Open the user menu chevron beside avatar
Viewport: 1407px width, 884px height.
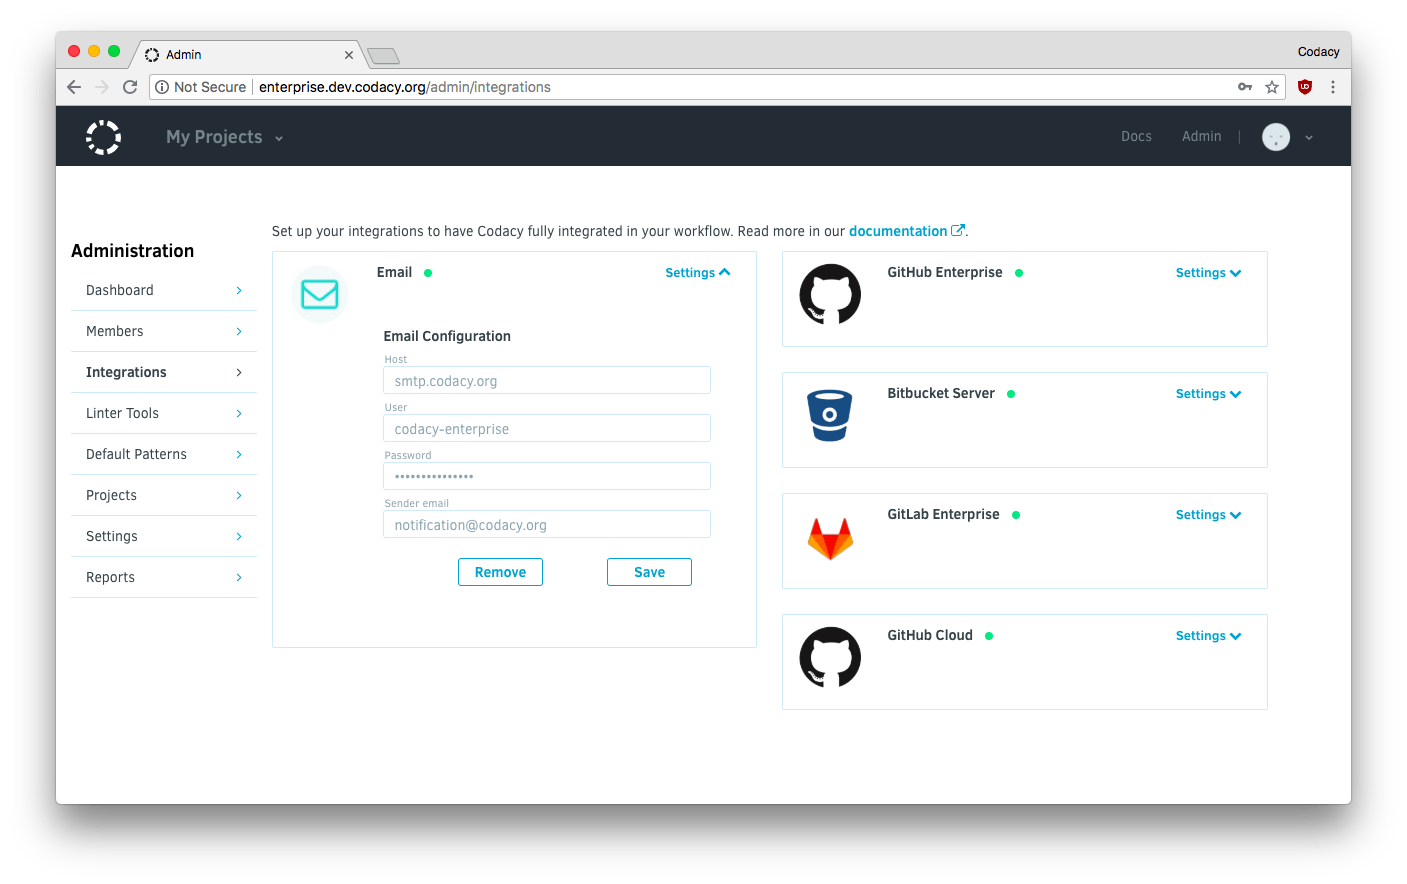click(x=1309, y=138)
